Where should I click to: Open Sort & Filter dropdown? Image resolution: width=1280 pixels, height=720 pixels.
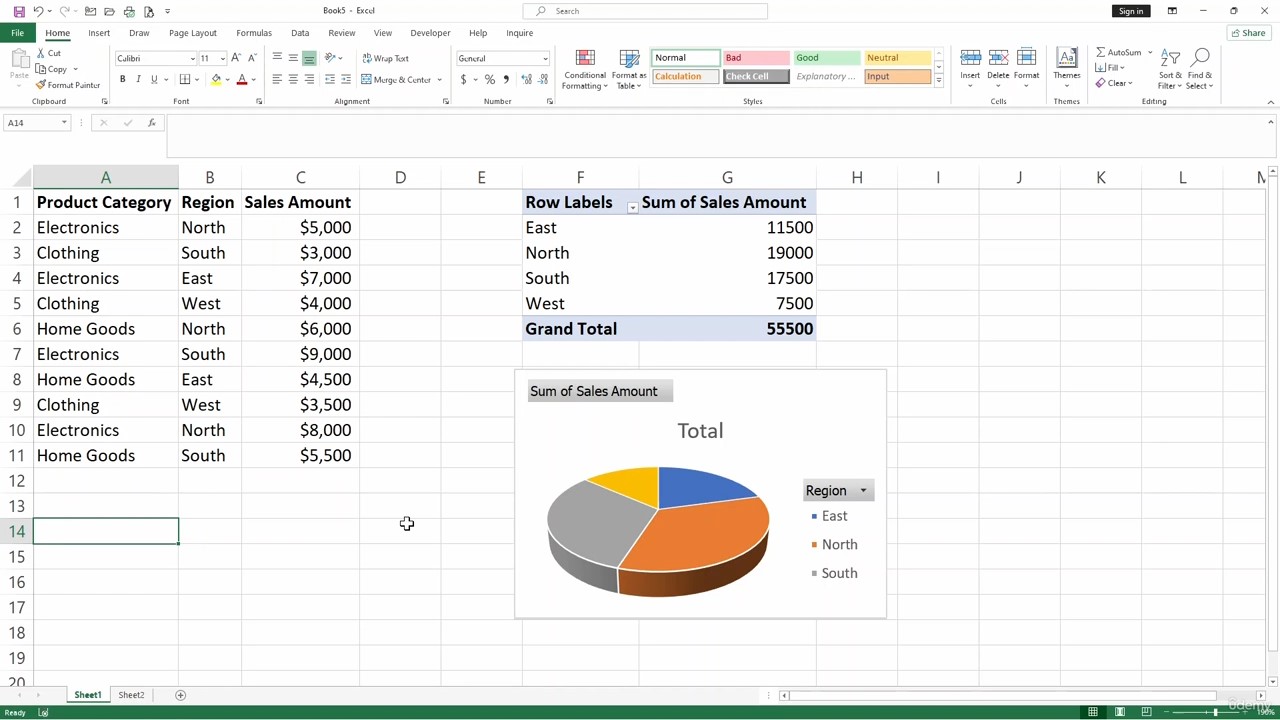tap(1170, 68)
